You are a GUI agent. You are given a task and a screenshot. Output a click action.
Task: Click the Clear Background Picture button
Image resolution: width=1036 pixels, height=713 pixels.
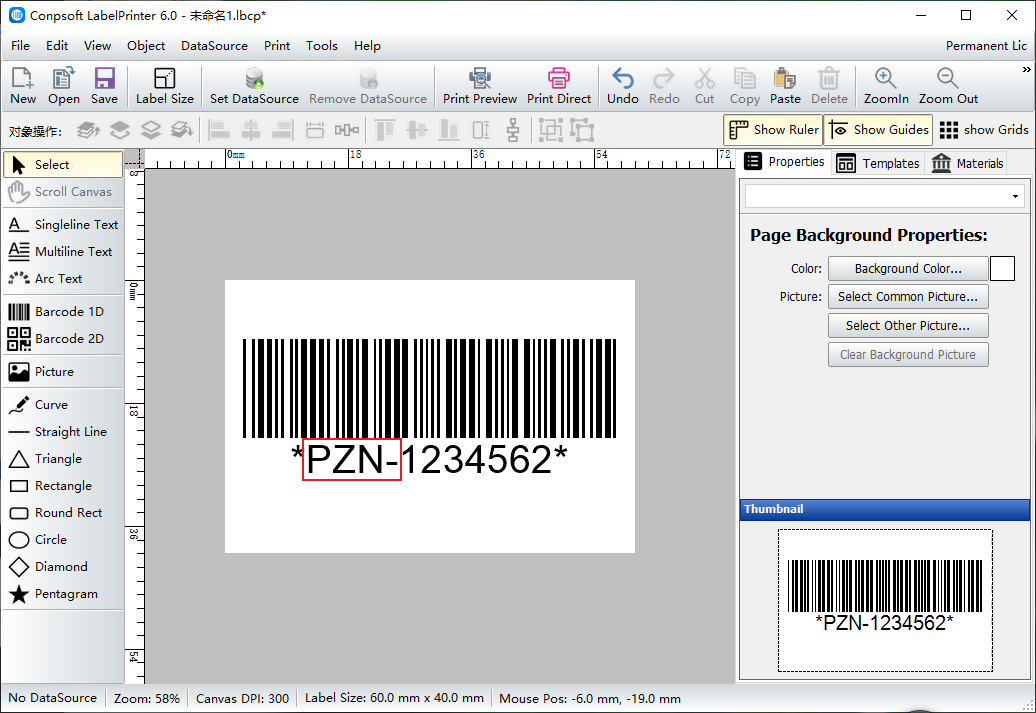(908, 355)
